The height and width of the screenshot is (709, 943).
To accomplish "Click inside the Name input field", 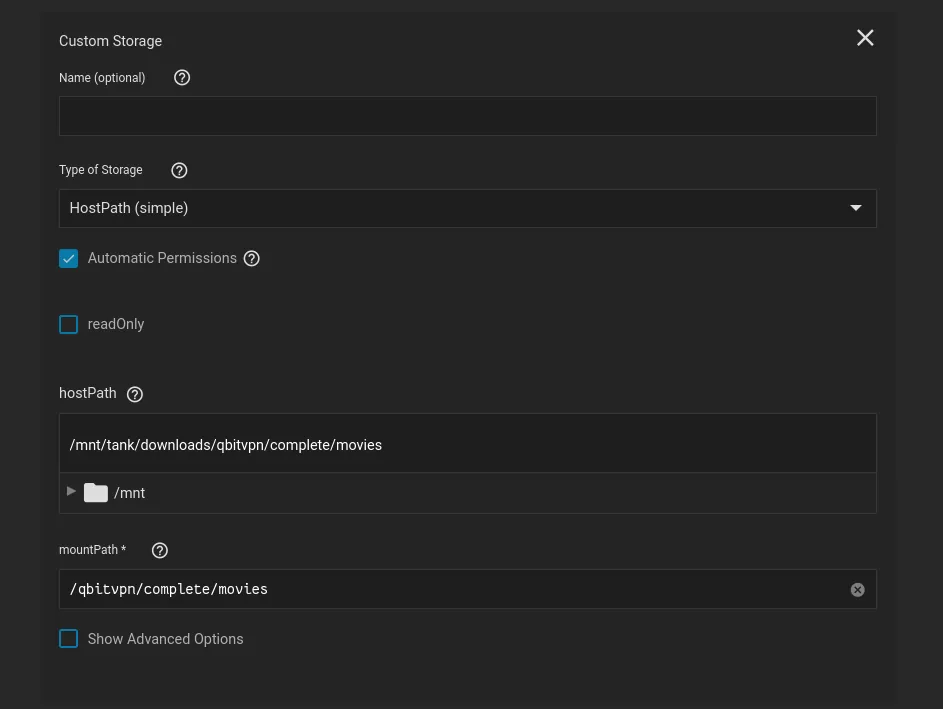I will click(x=467, y=115).
